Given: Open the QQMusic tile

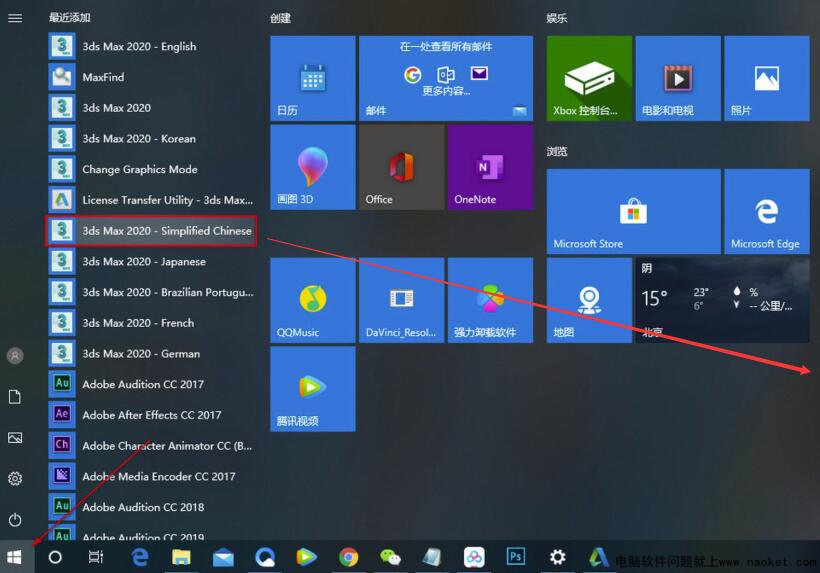Looking at the screenshot, I should pyautogui.click(x=313, y=300).
